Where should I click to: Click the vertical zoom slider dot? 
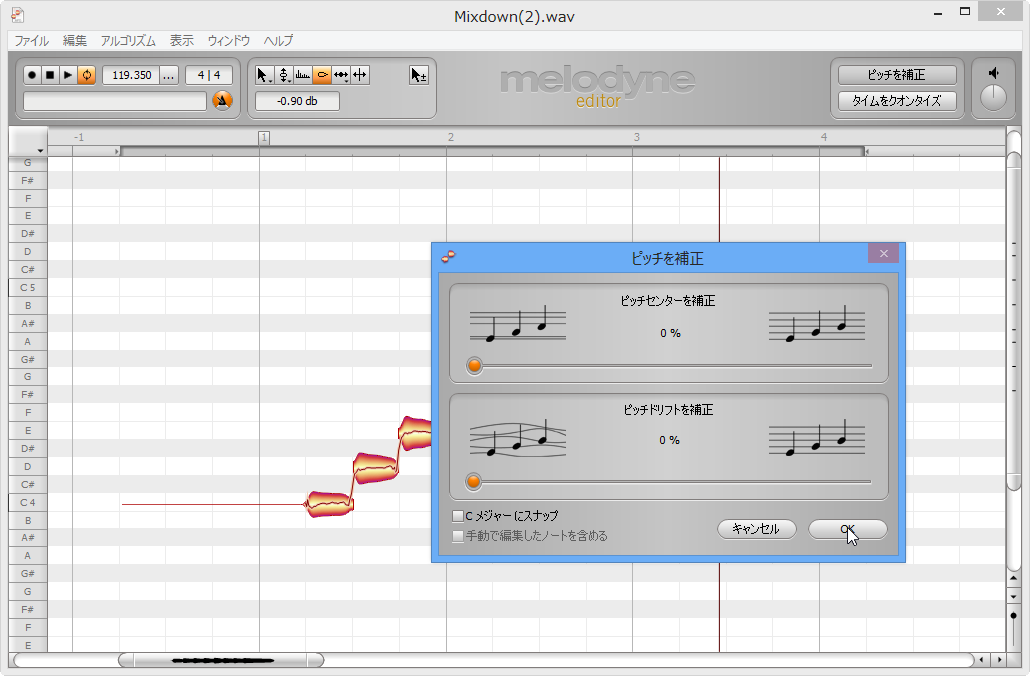pyautogui.click(x=1014, y=616)
